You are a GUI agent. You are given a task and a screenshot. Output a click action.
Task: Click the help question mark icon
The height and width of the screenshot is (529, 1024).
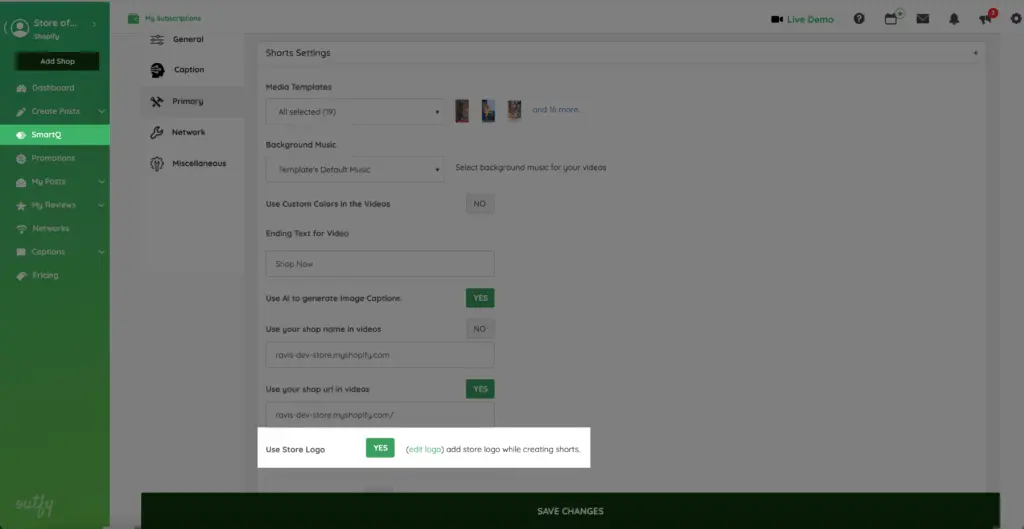point(859,19)
